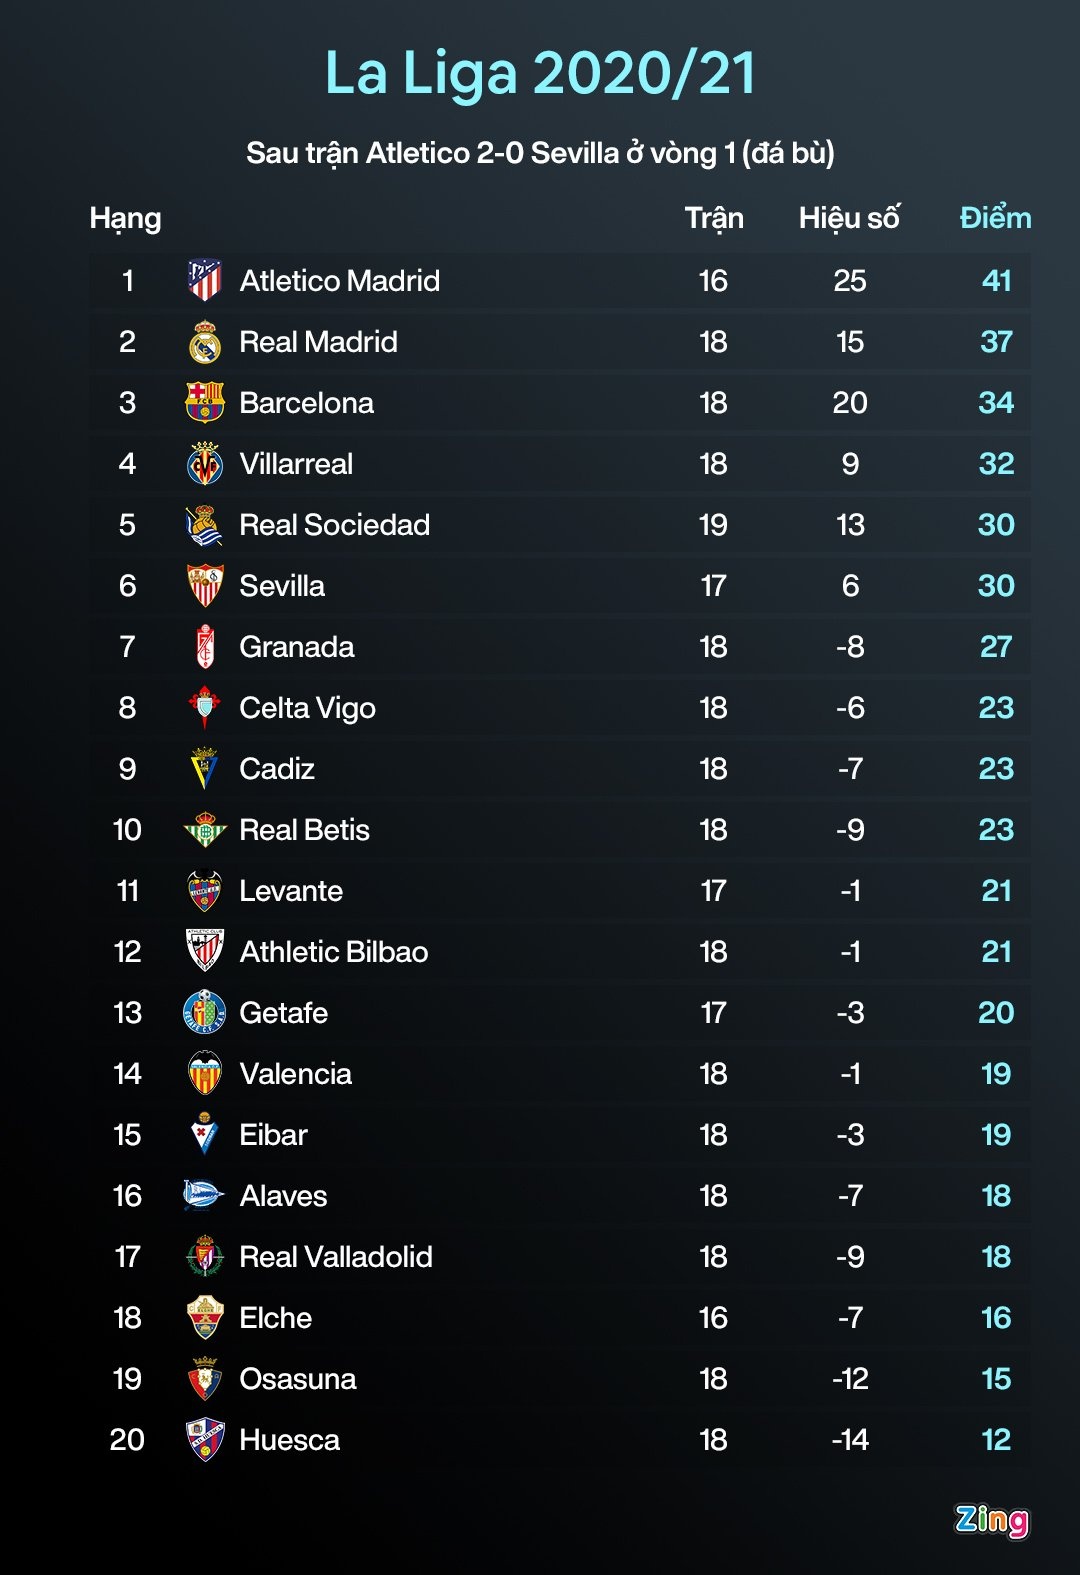Select the Barcelona club crest
This screenshot has height=1575, width=1080.
205,403
